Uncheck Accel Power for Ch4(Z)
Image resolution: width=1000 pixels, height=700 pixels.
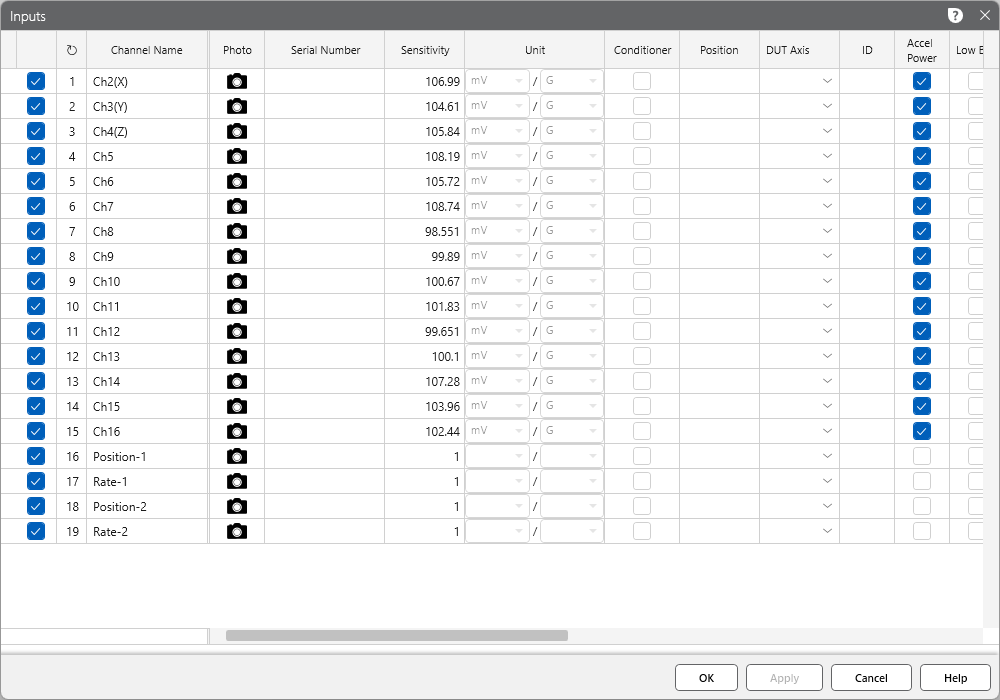point(921,131)
